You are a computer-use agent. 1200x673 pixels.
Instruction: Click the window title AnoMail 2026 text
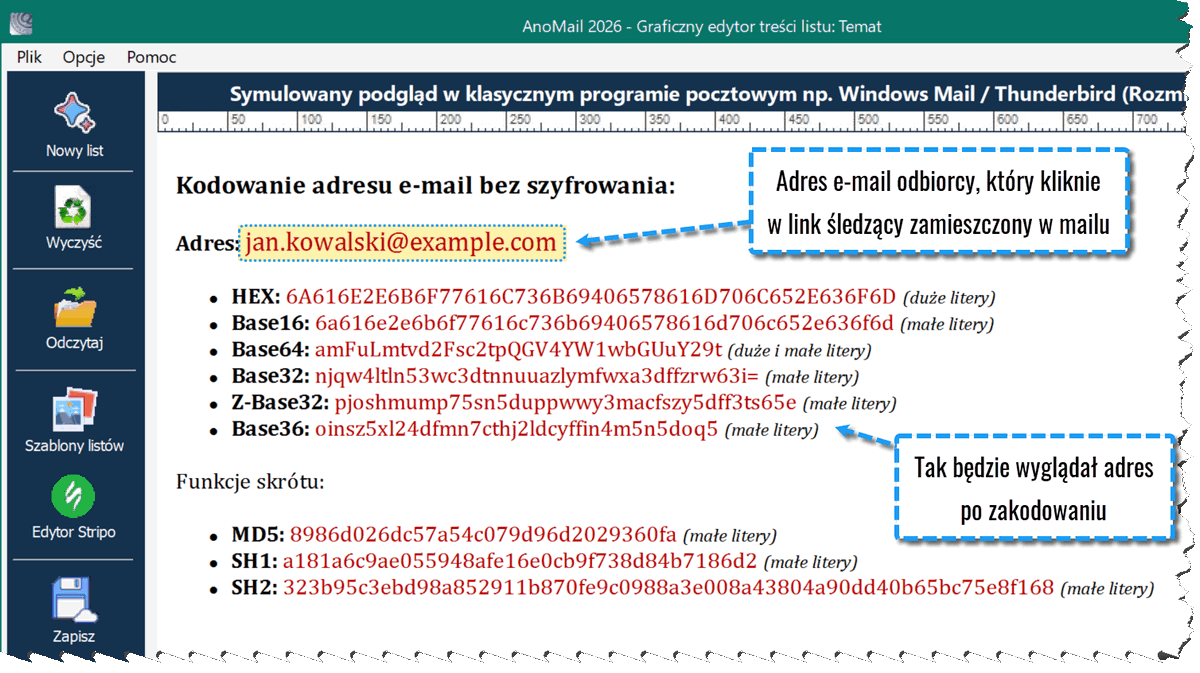point(702,26)
